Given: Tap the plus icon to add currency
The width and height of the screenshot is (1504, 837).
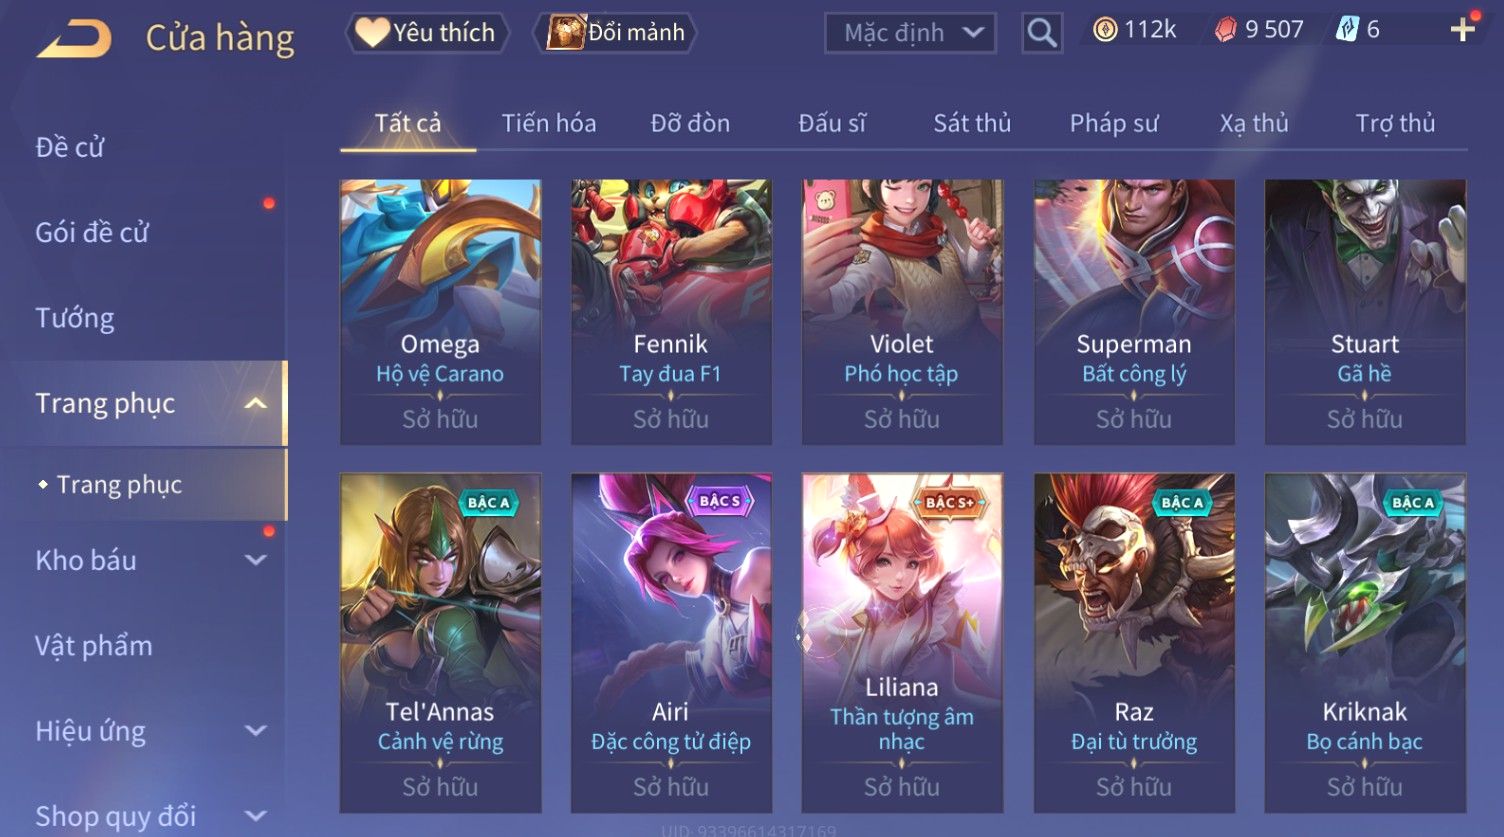Looking at the screenshot, I should [x=1463, y=30].
